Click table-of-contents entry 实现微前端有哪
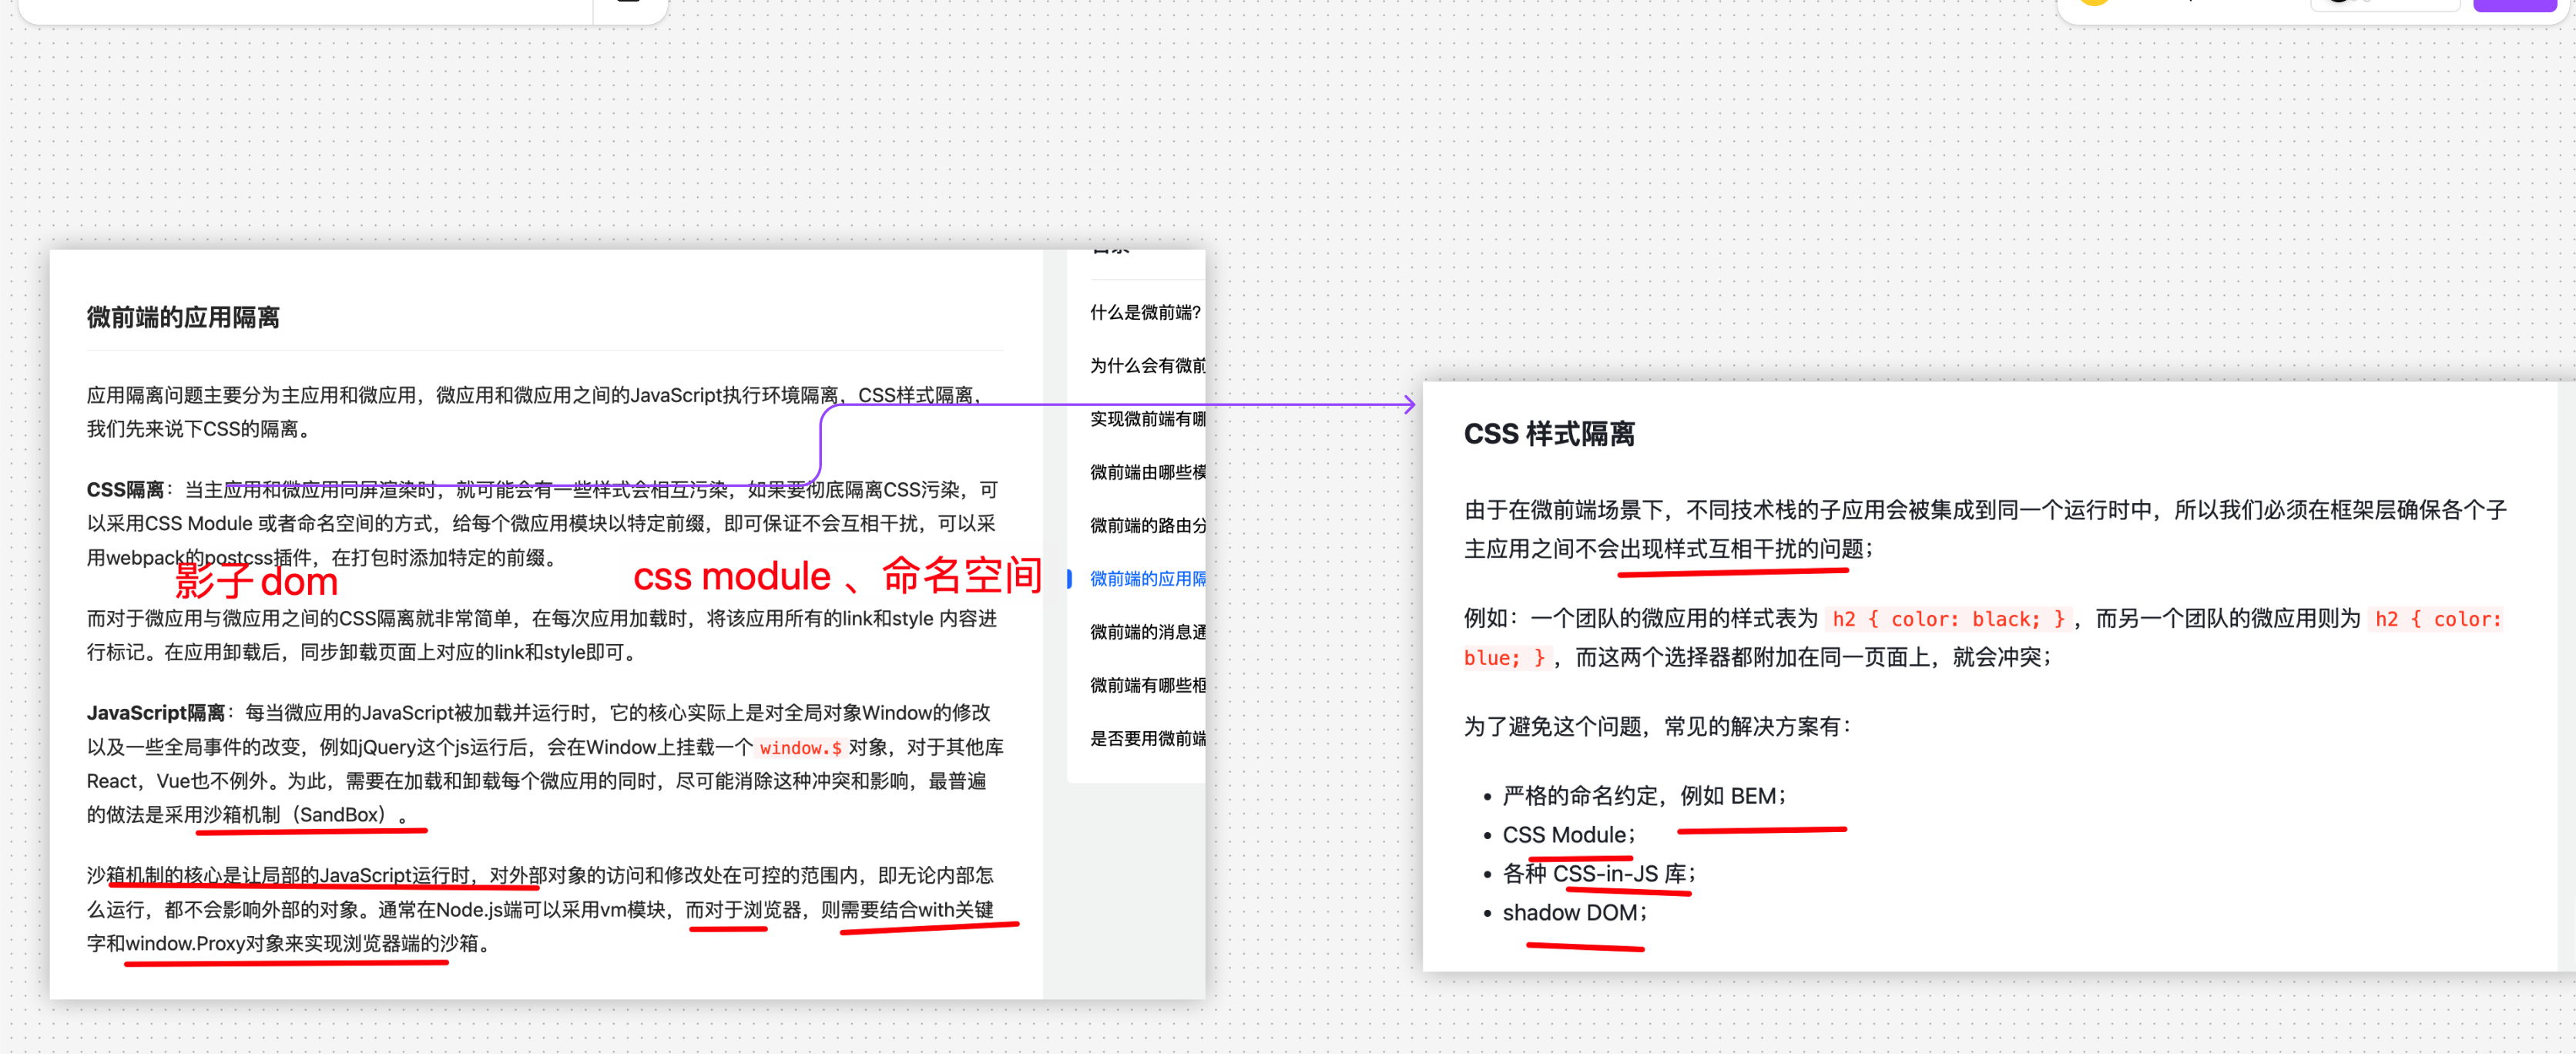 (x=1147, y=418)
